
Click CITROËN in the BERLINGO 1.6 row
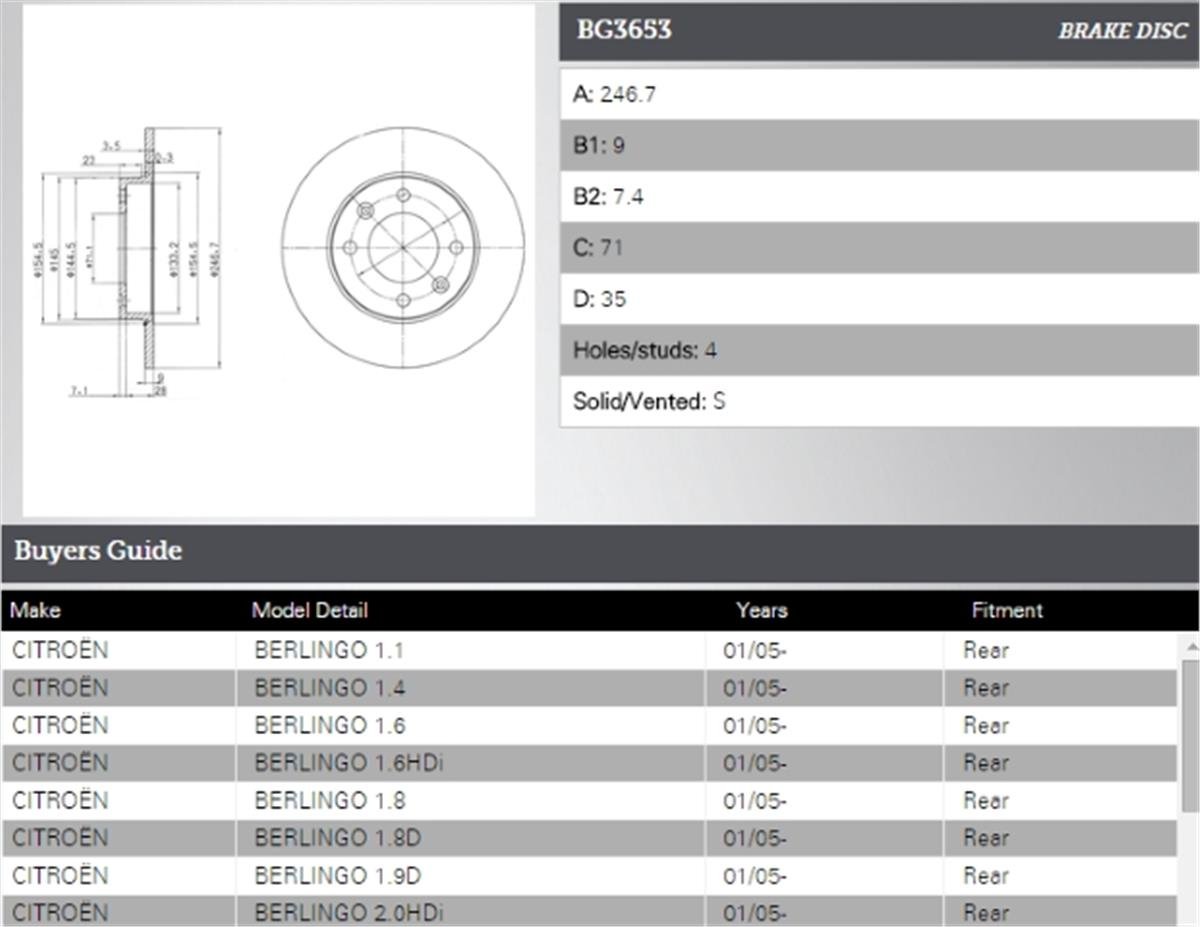pyautogui.click(x=60, y=725)
